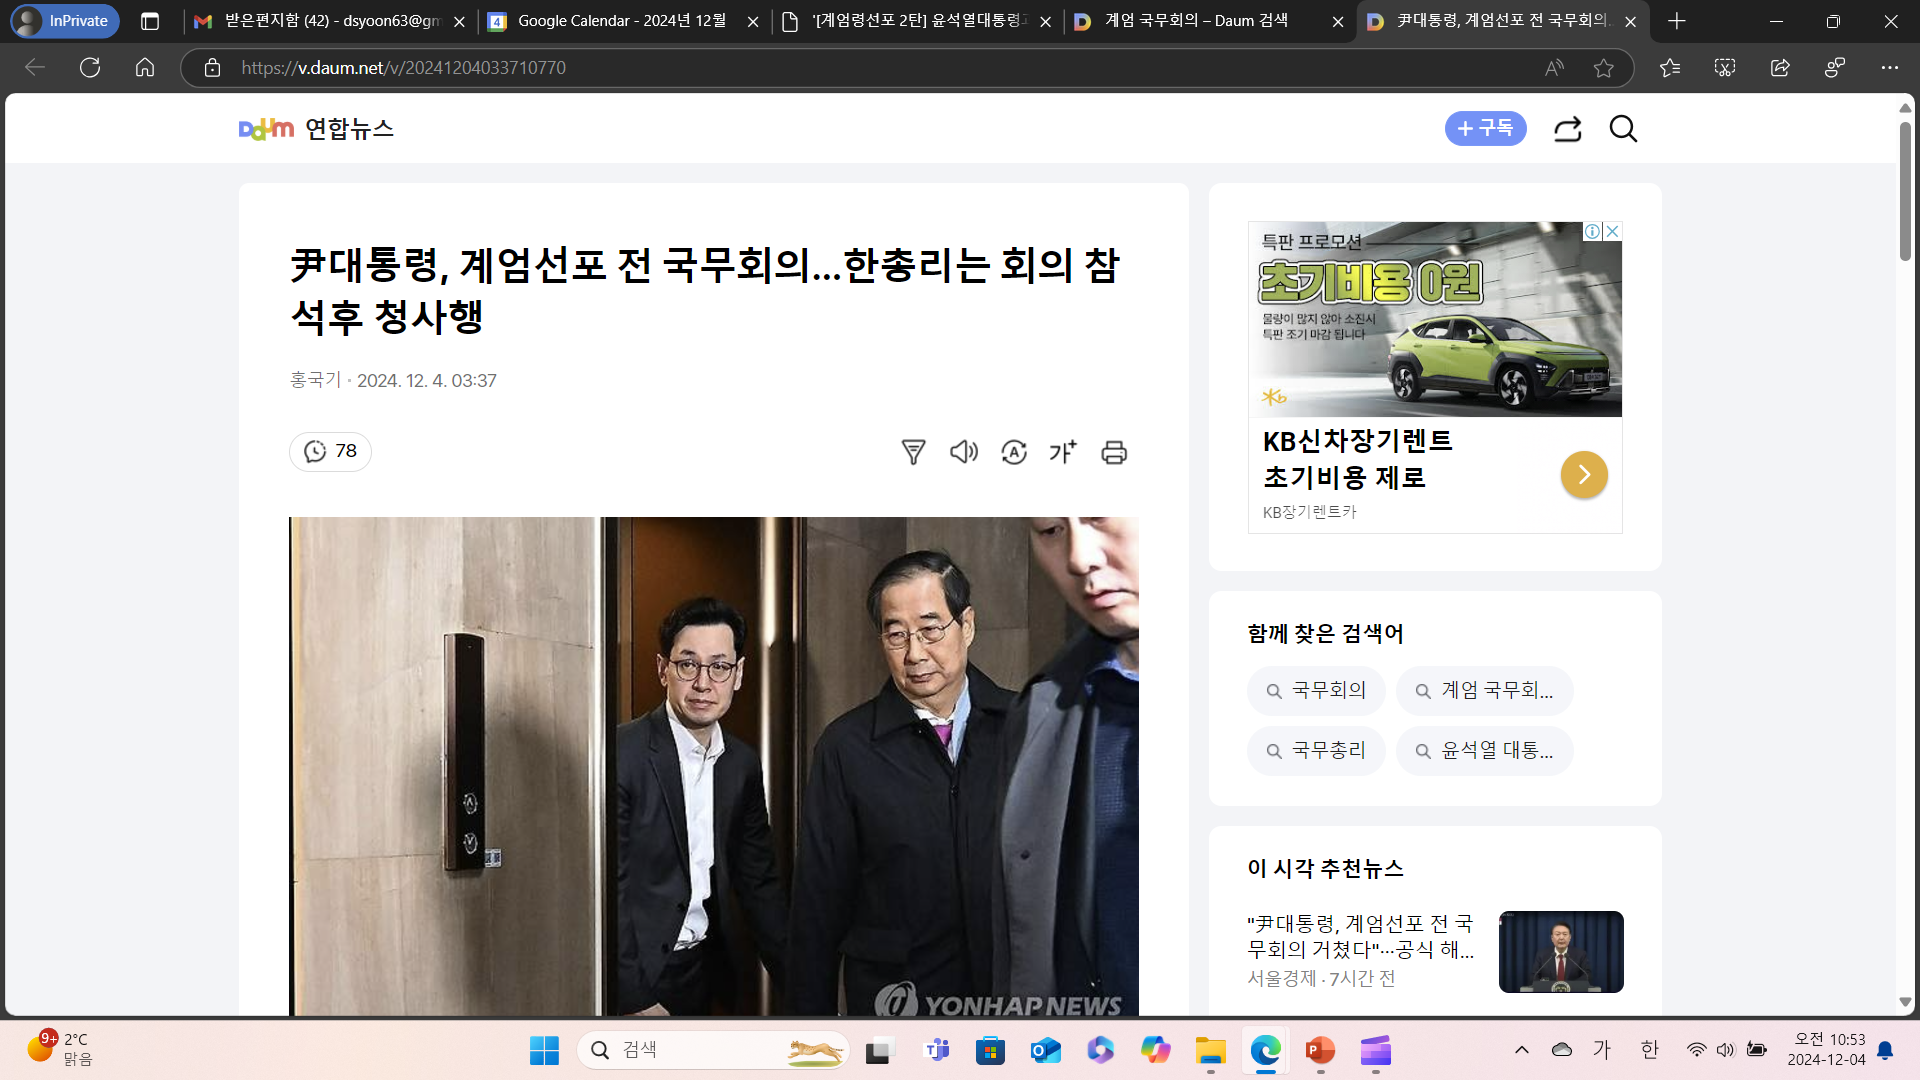
Task: Toggle the 한 Korean/English input mode indicator
Action: 1650,1049
